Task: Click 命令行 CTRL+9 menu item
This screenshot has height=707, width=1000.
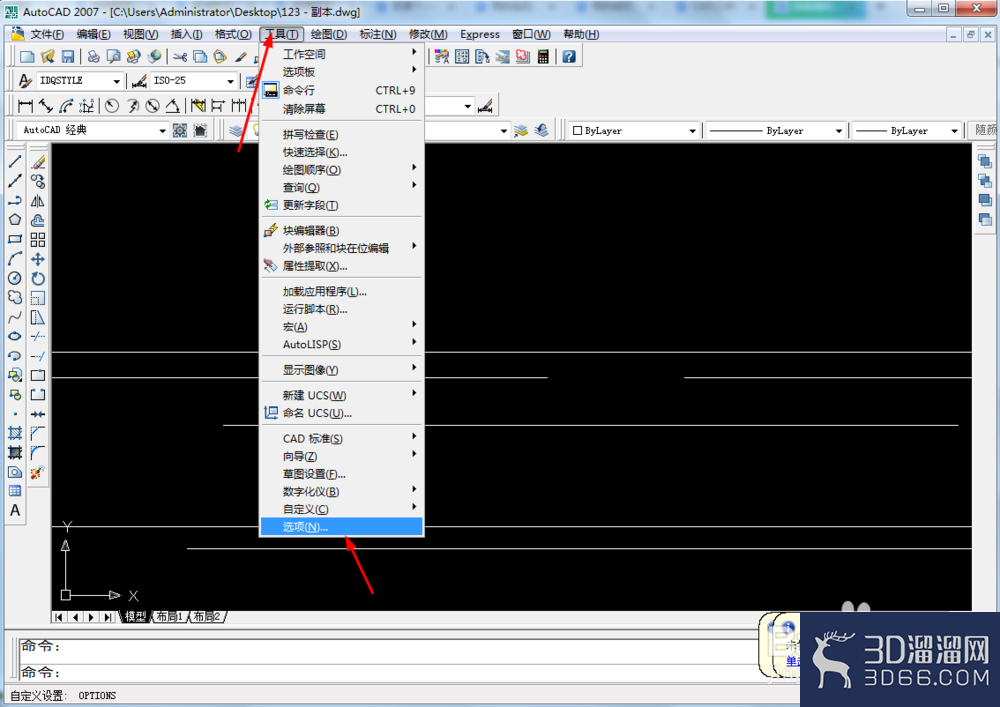Action: [341, 90]
